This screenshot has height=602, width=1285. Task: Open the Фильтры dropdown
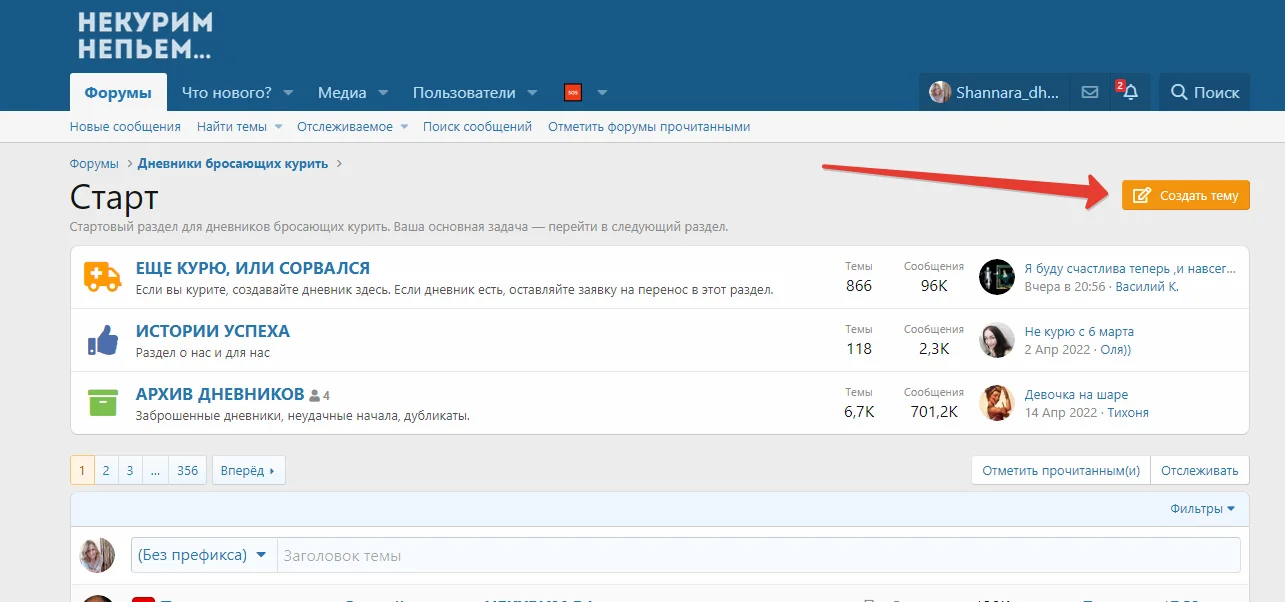point(1202,509)
